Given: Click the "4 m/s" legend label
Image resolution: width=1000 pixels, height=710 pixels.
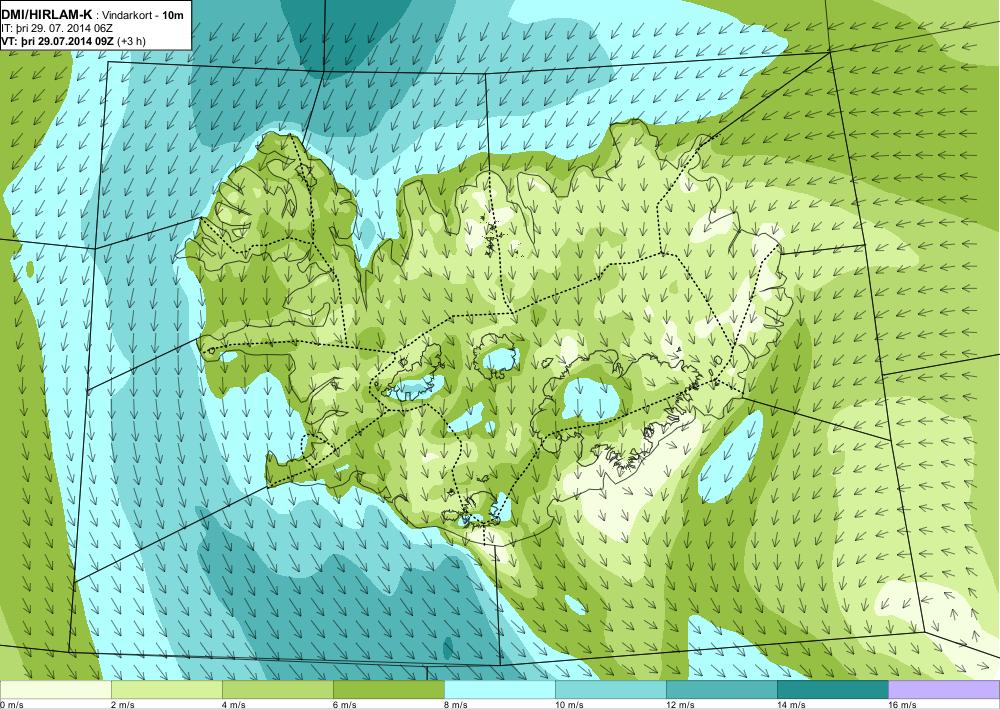Looking at the screenshot, I should [233, 705].
